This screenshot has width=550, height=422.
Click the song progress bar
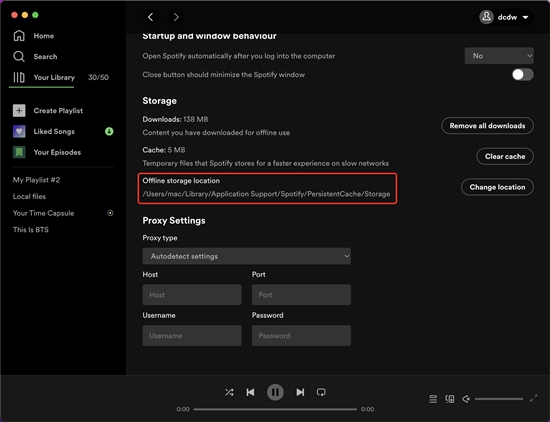[x=275, y=409]
